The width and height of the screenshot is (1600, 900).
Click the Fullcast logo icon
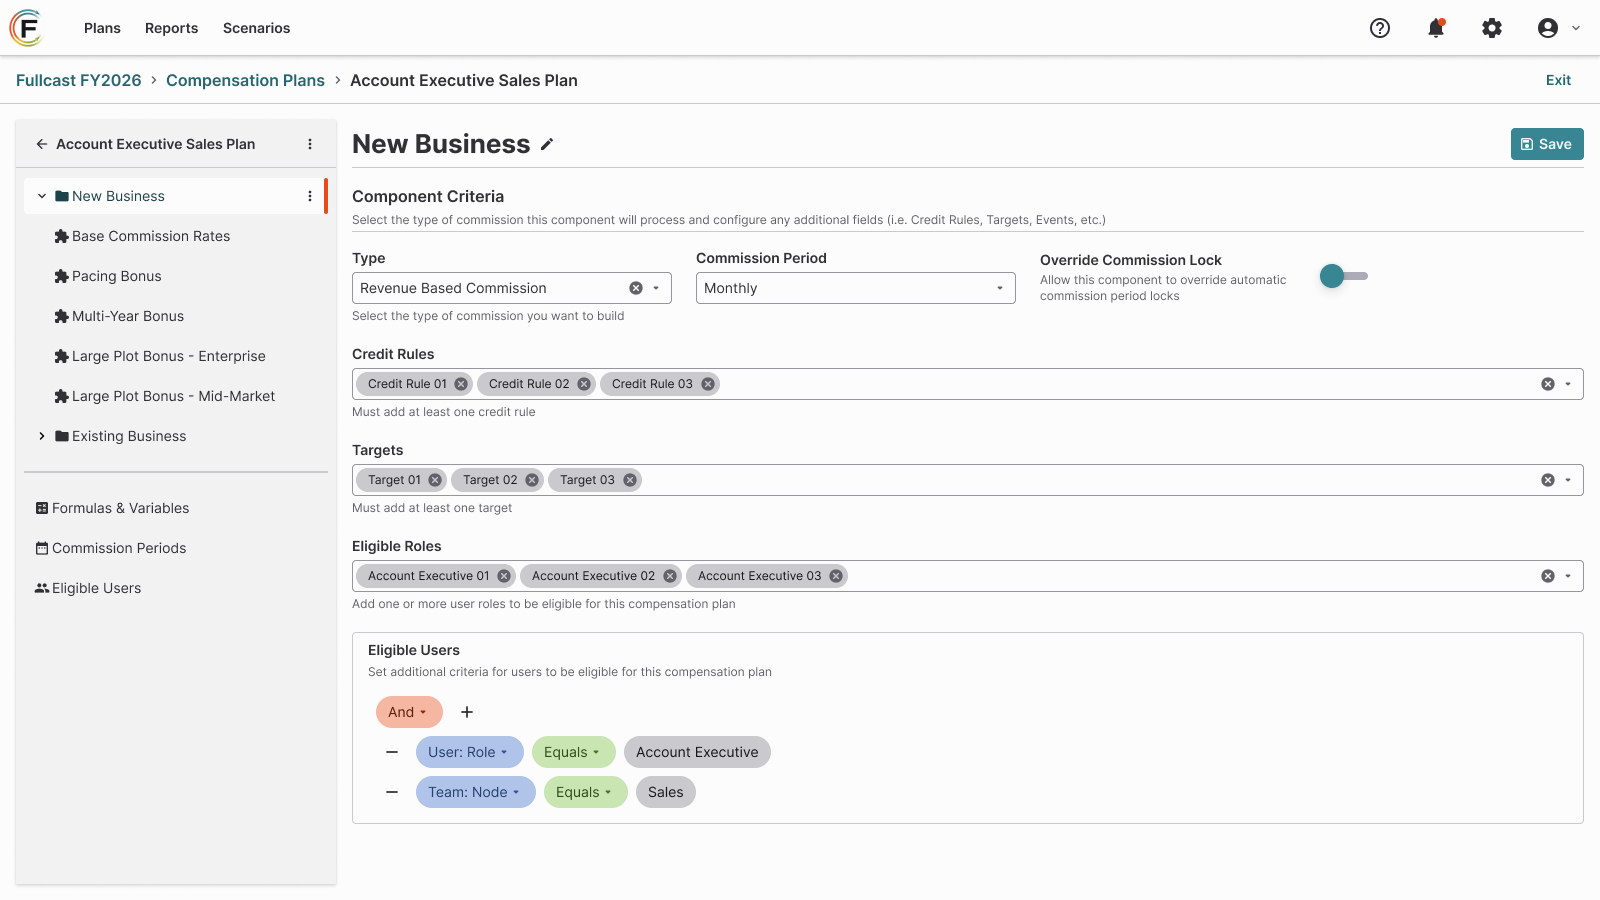pyautogui.click(x=27, y=28)
